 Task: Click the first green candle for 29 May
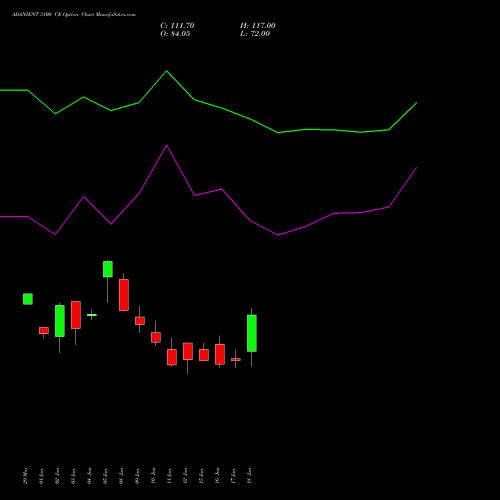click(x=28, y=299)
